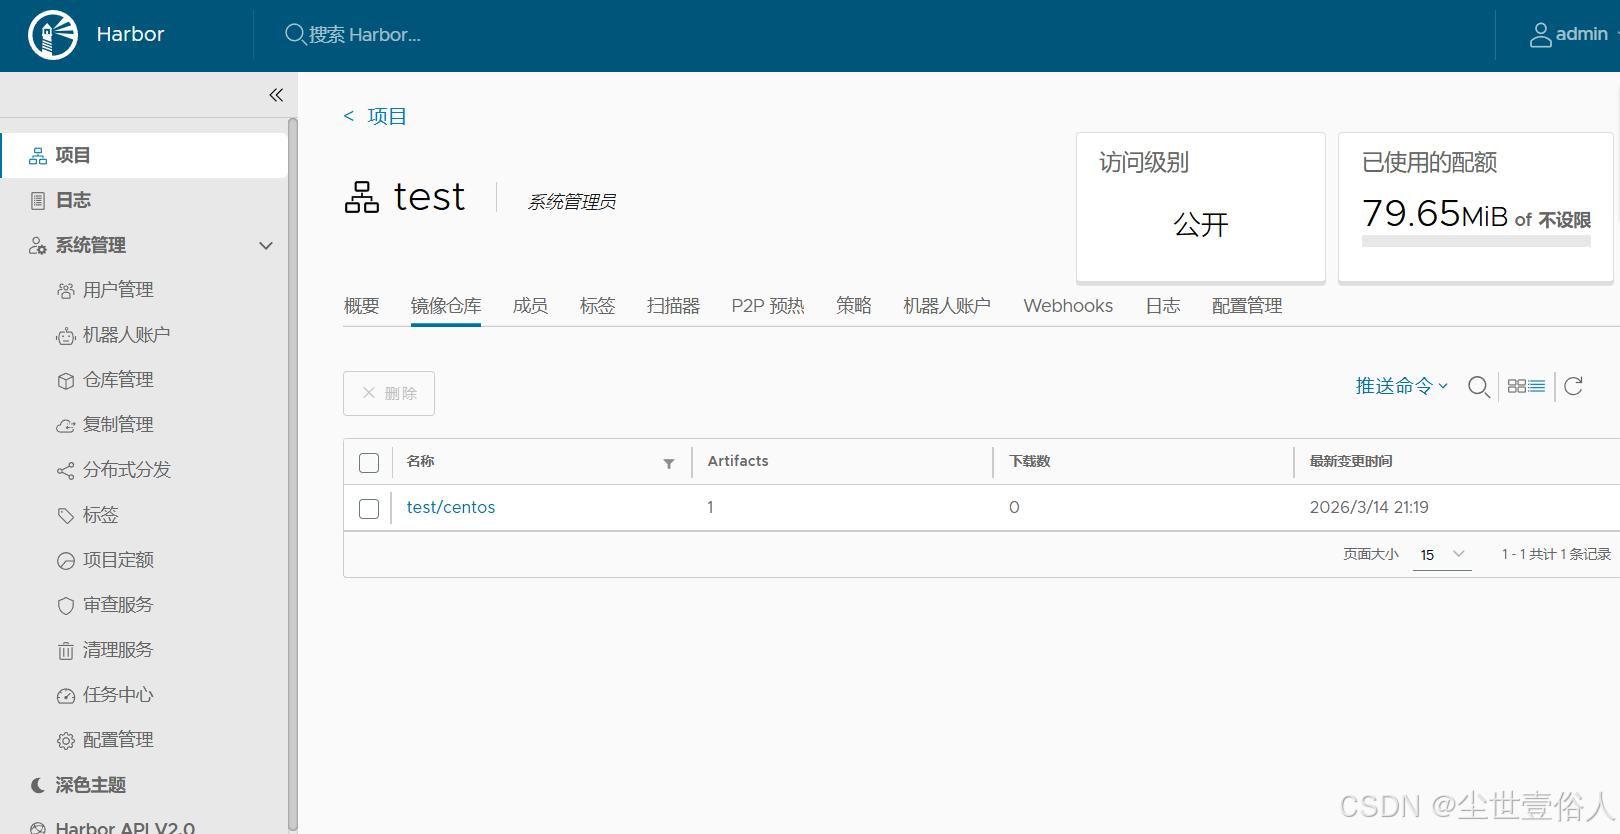
Task: Search repositories with the magnifier icon
Action: (1479, 387)
